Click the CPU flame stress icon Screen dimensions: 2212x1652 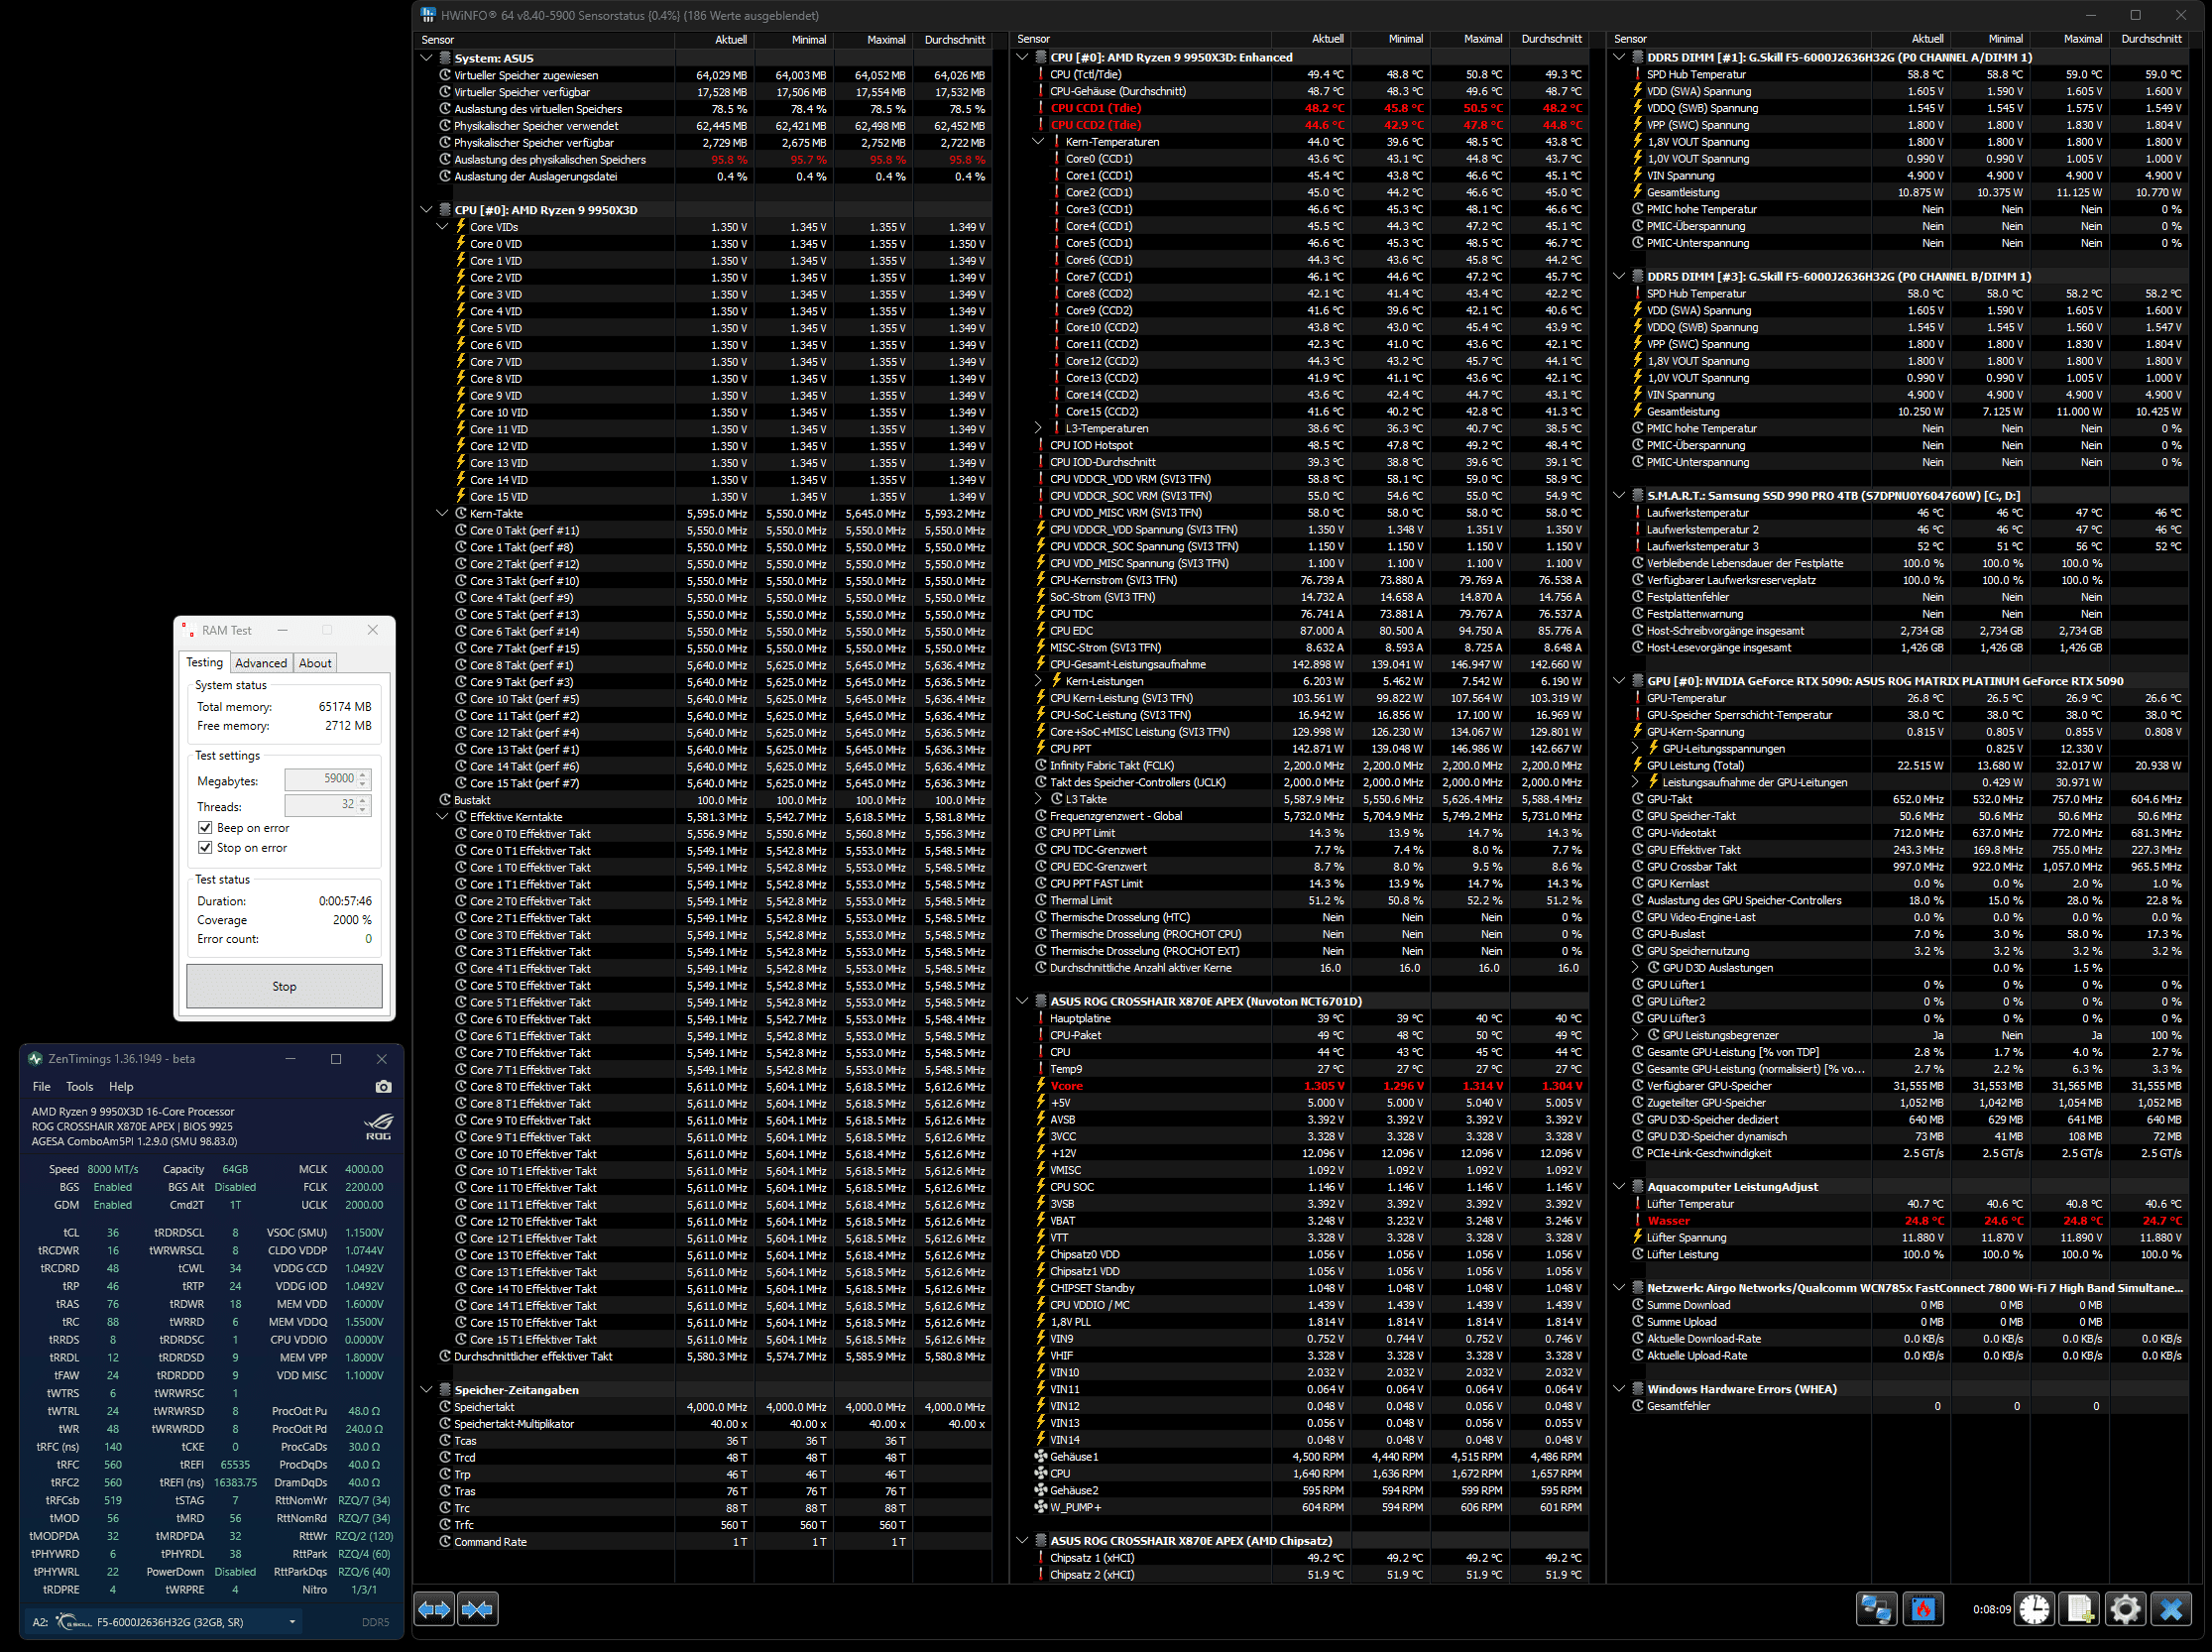coord(1922,1609)
